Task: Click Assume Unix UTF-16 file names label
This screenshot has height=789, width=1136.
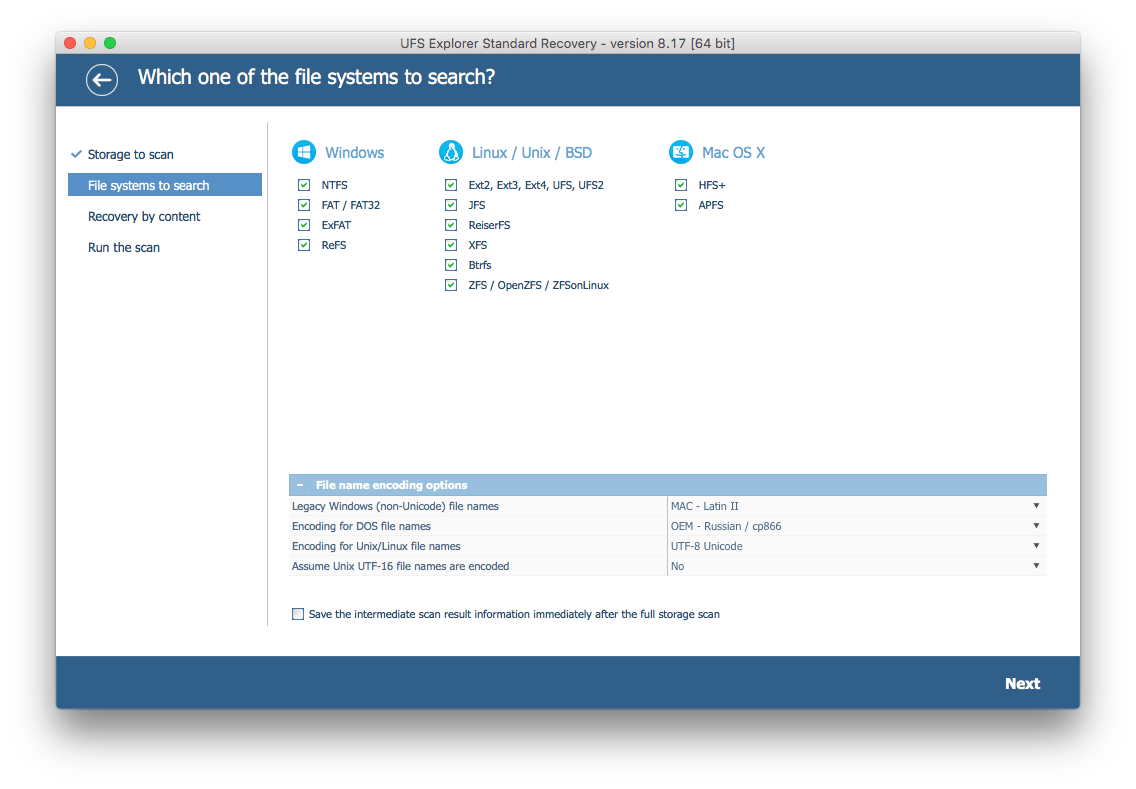Action: (400, 566)
